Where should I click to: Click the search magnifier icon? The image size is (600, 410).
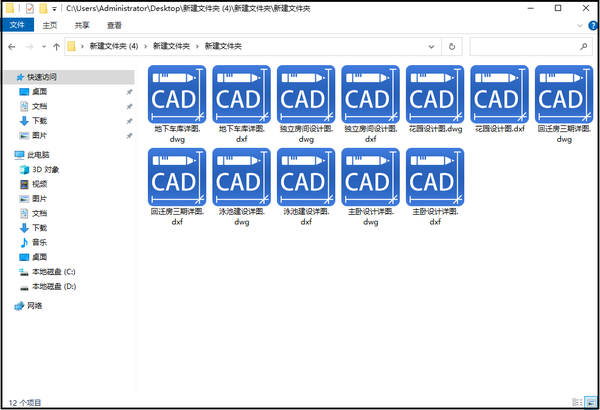(x=584, y=47)
